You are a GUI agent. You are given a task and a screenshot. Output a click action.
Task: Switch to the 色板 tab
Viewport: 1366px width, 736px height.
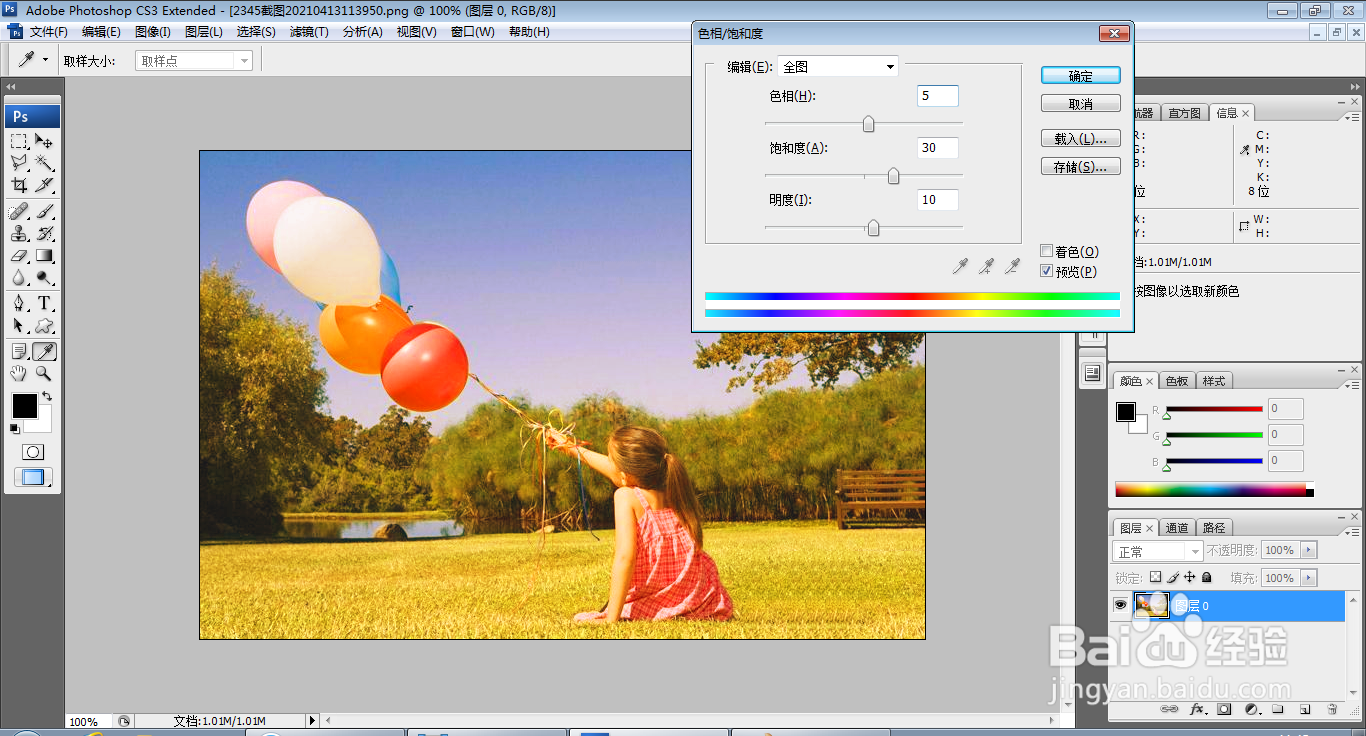pos(1177,381)
